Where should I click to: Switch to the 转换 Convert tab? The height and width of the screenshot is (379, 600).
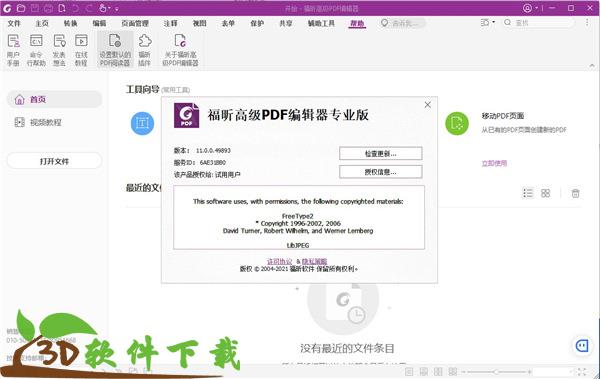[x=70, y=23]
